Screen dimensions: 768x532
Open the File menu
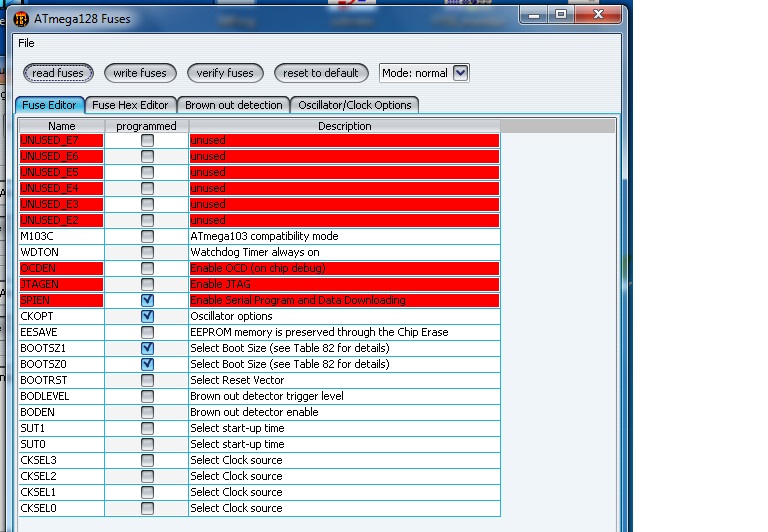point(26,43)
